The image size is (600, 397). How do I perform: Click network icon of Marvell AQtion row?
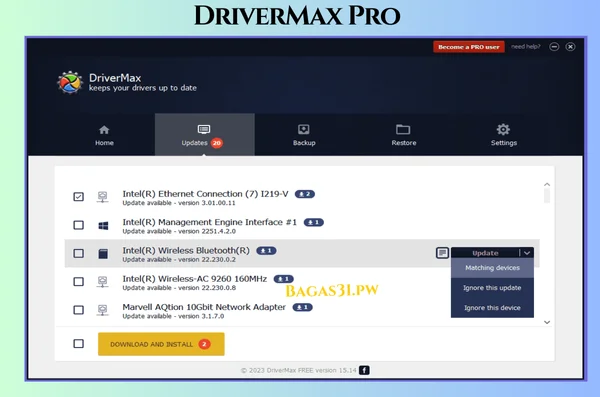(x=103, y=310)
